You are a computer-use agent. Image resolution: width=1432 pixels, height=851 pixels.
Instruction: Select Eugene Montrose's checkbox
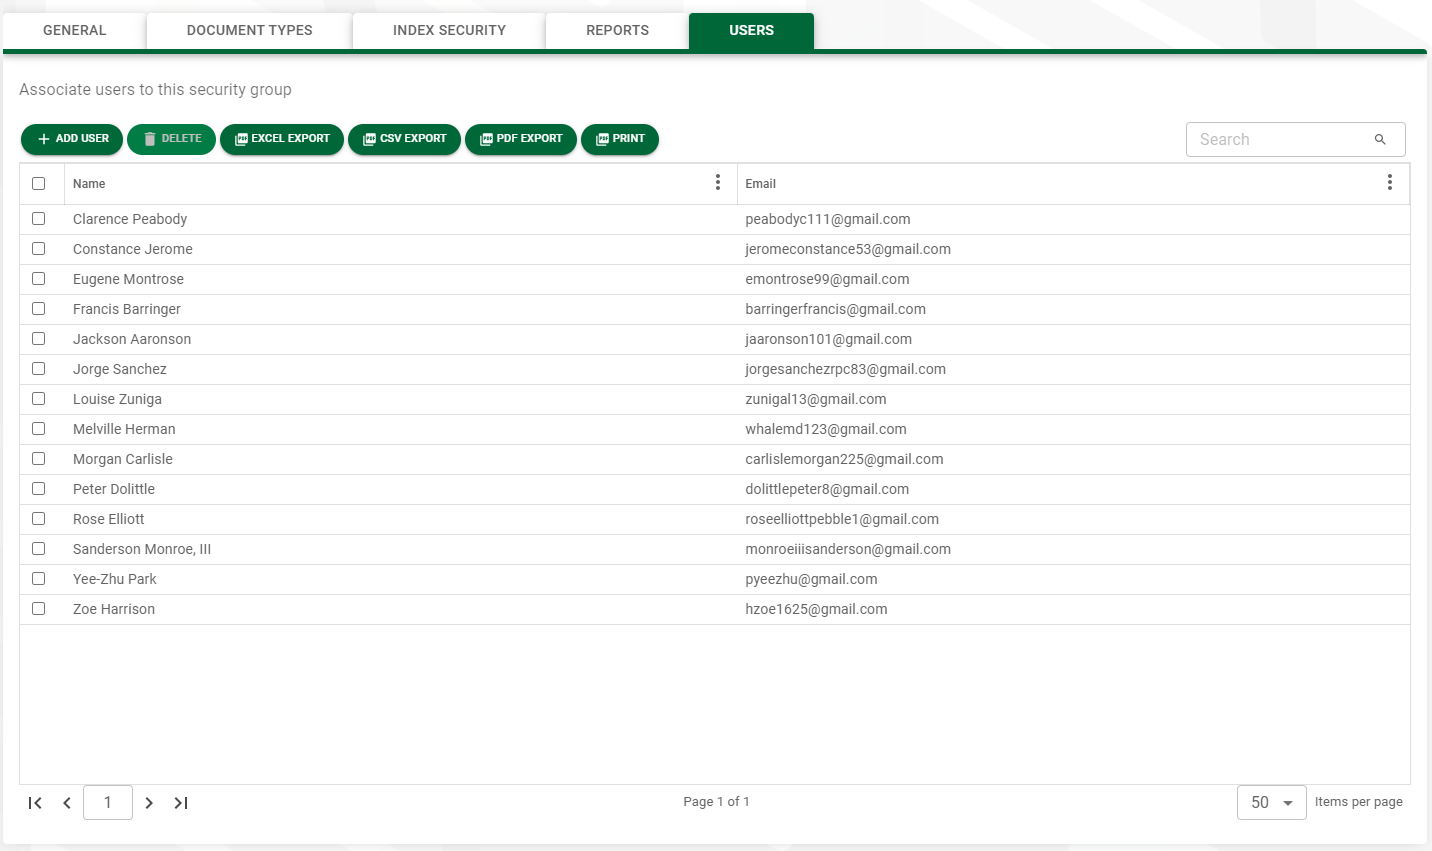tap(39, 278)
